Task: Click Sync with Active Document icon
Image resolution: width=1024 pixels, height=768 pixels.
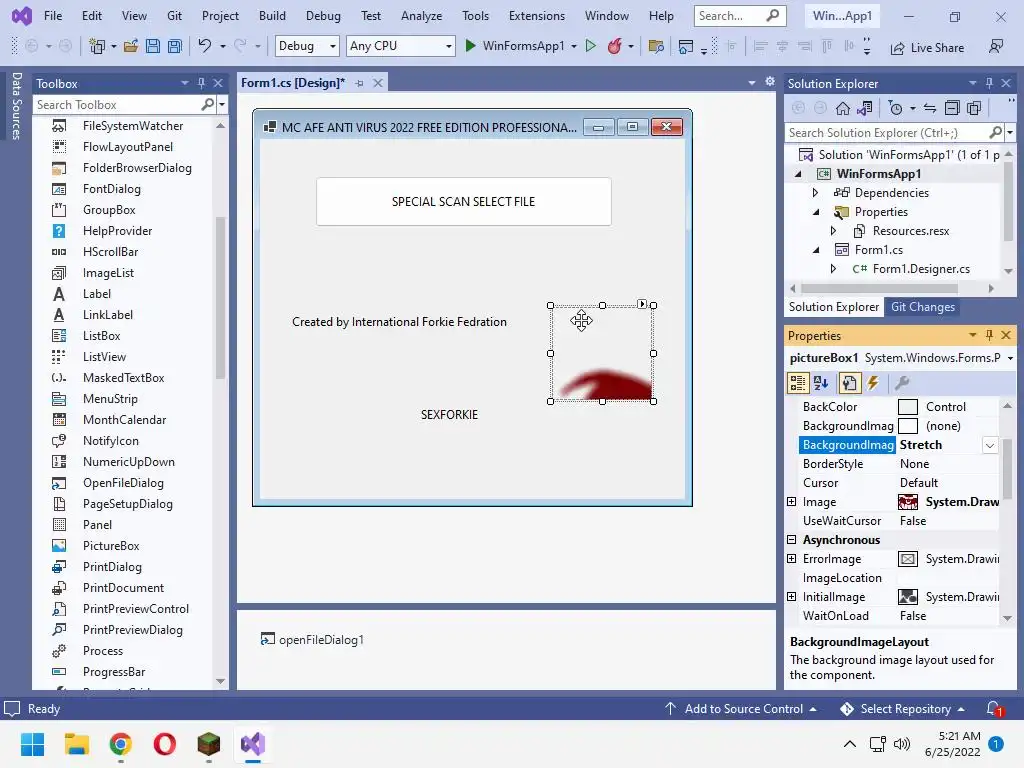Action: [x=930, y=108]
